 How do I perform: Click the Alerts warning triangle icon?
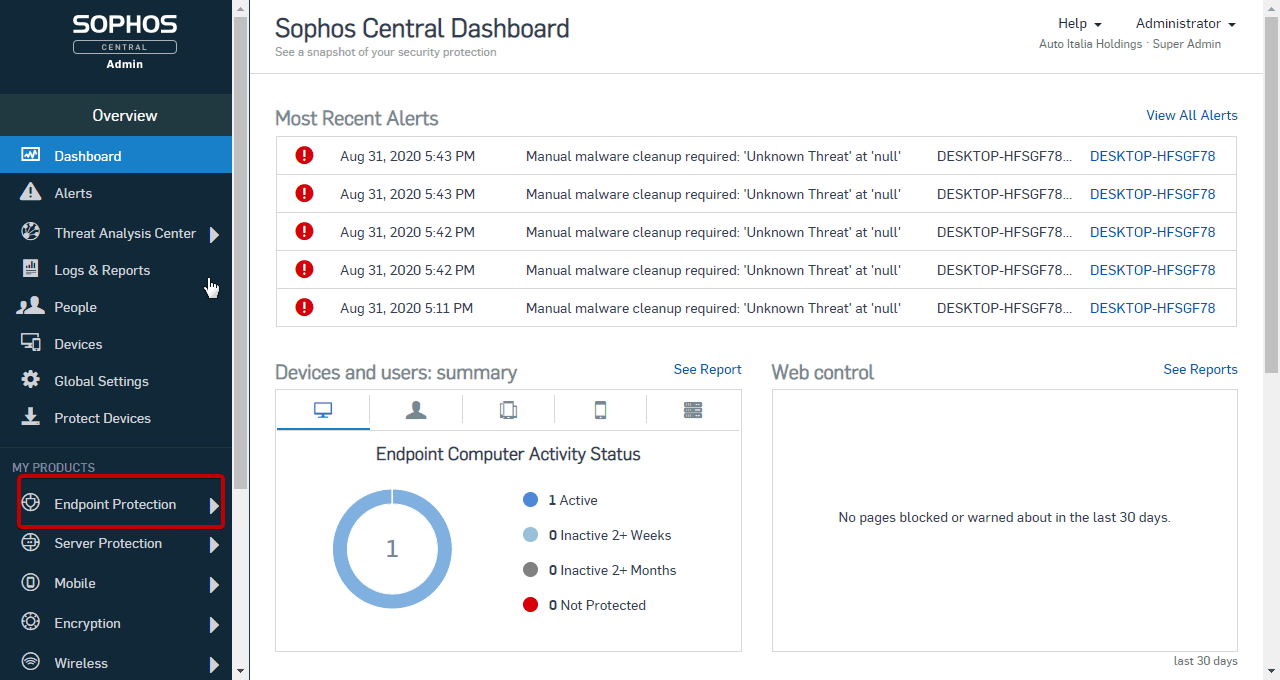31,192
